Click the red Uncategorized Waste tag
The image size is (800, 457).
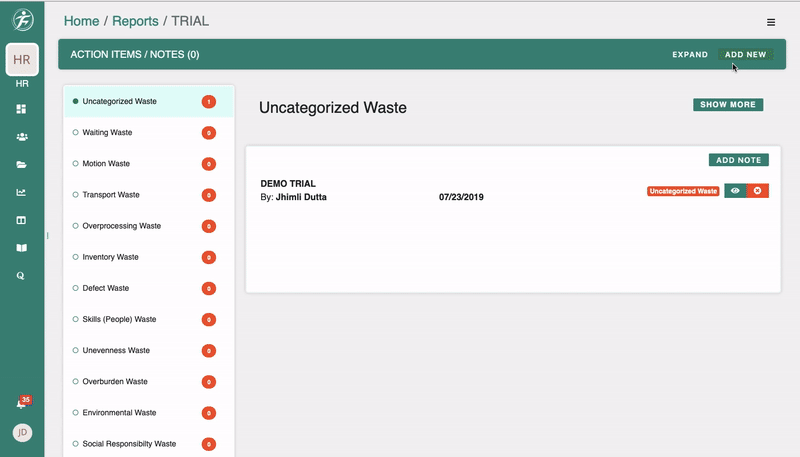(683, 190)
